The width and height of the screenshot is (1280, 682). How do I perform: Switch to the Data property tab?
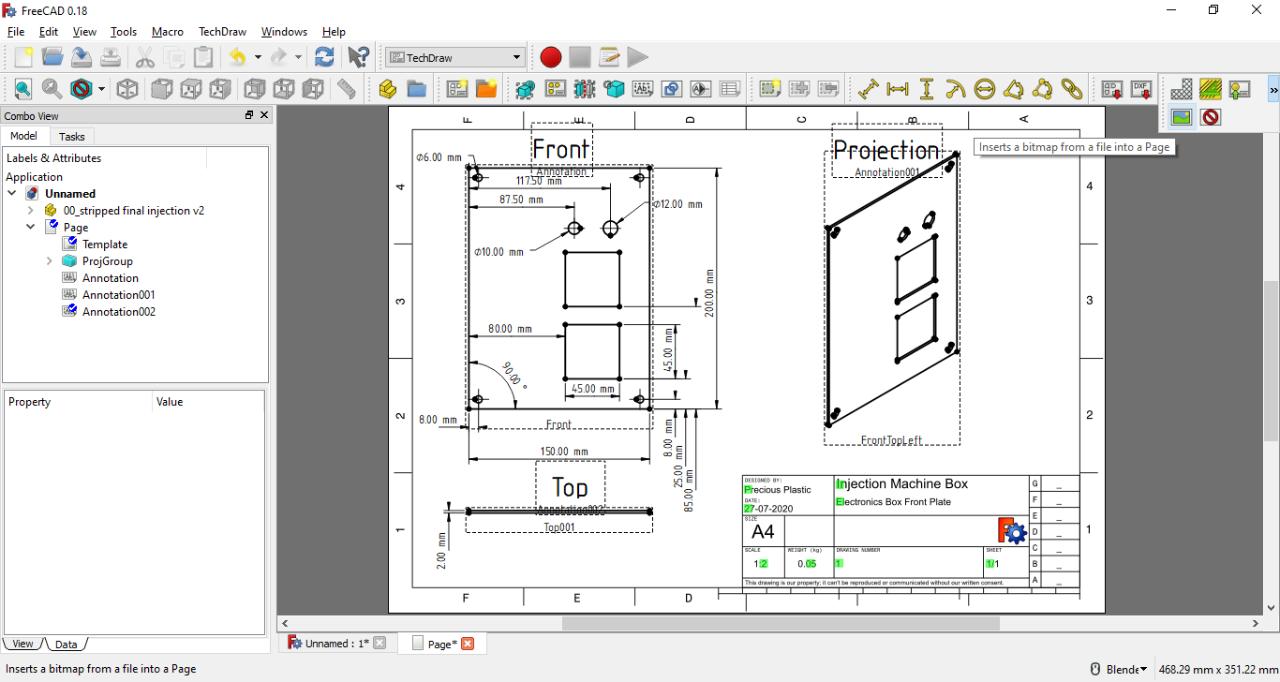[67, 644]
